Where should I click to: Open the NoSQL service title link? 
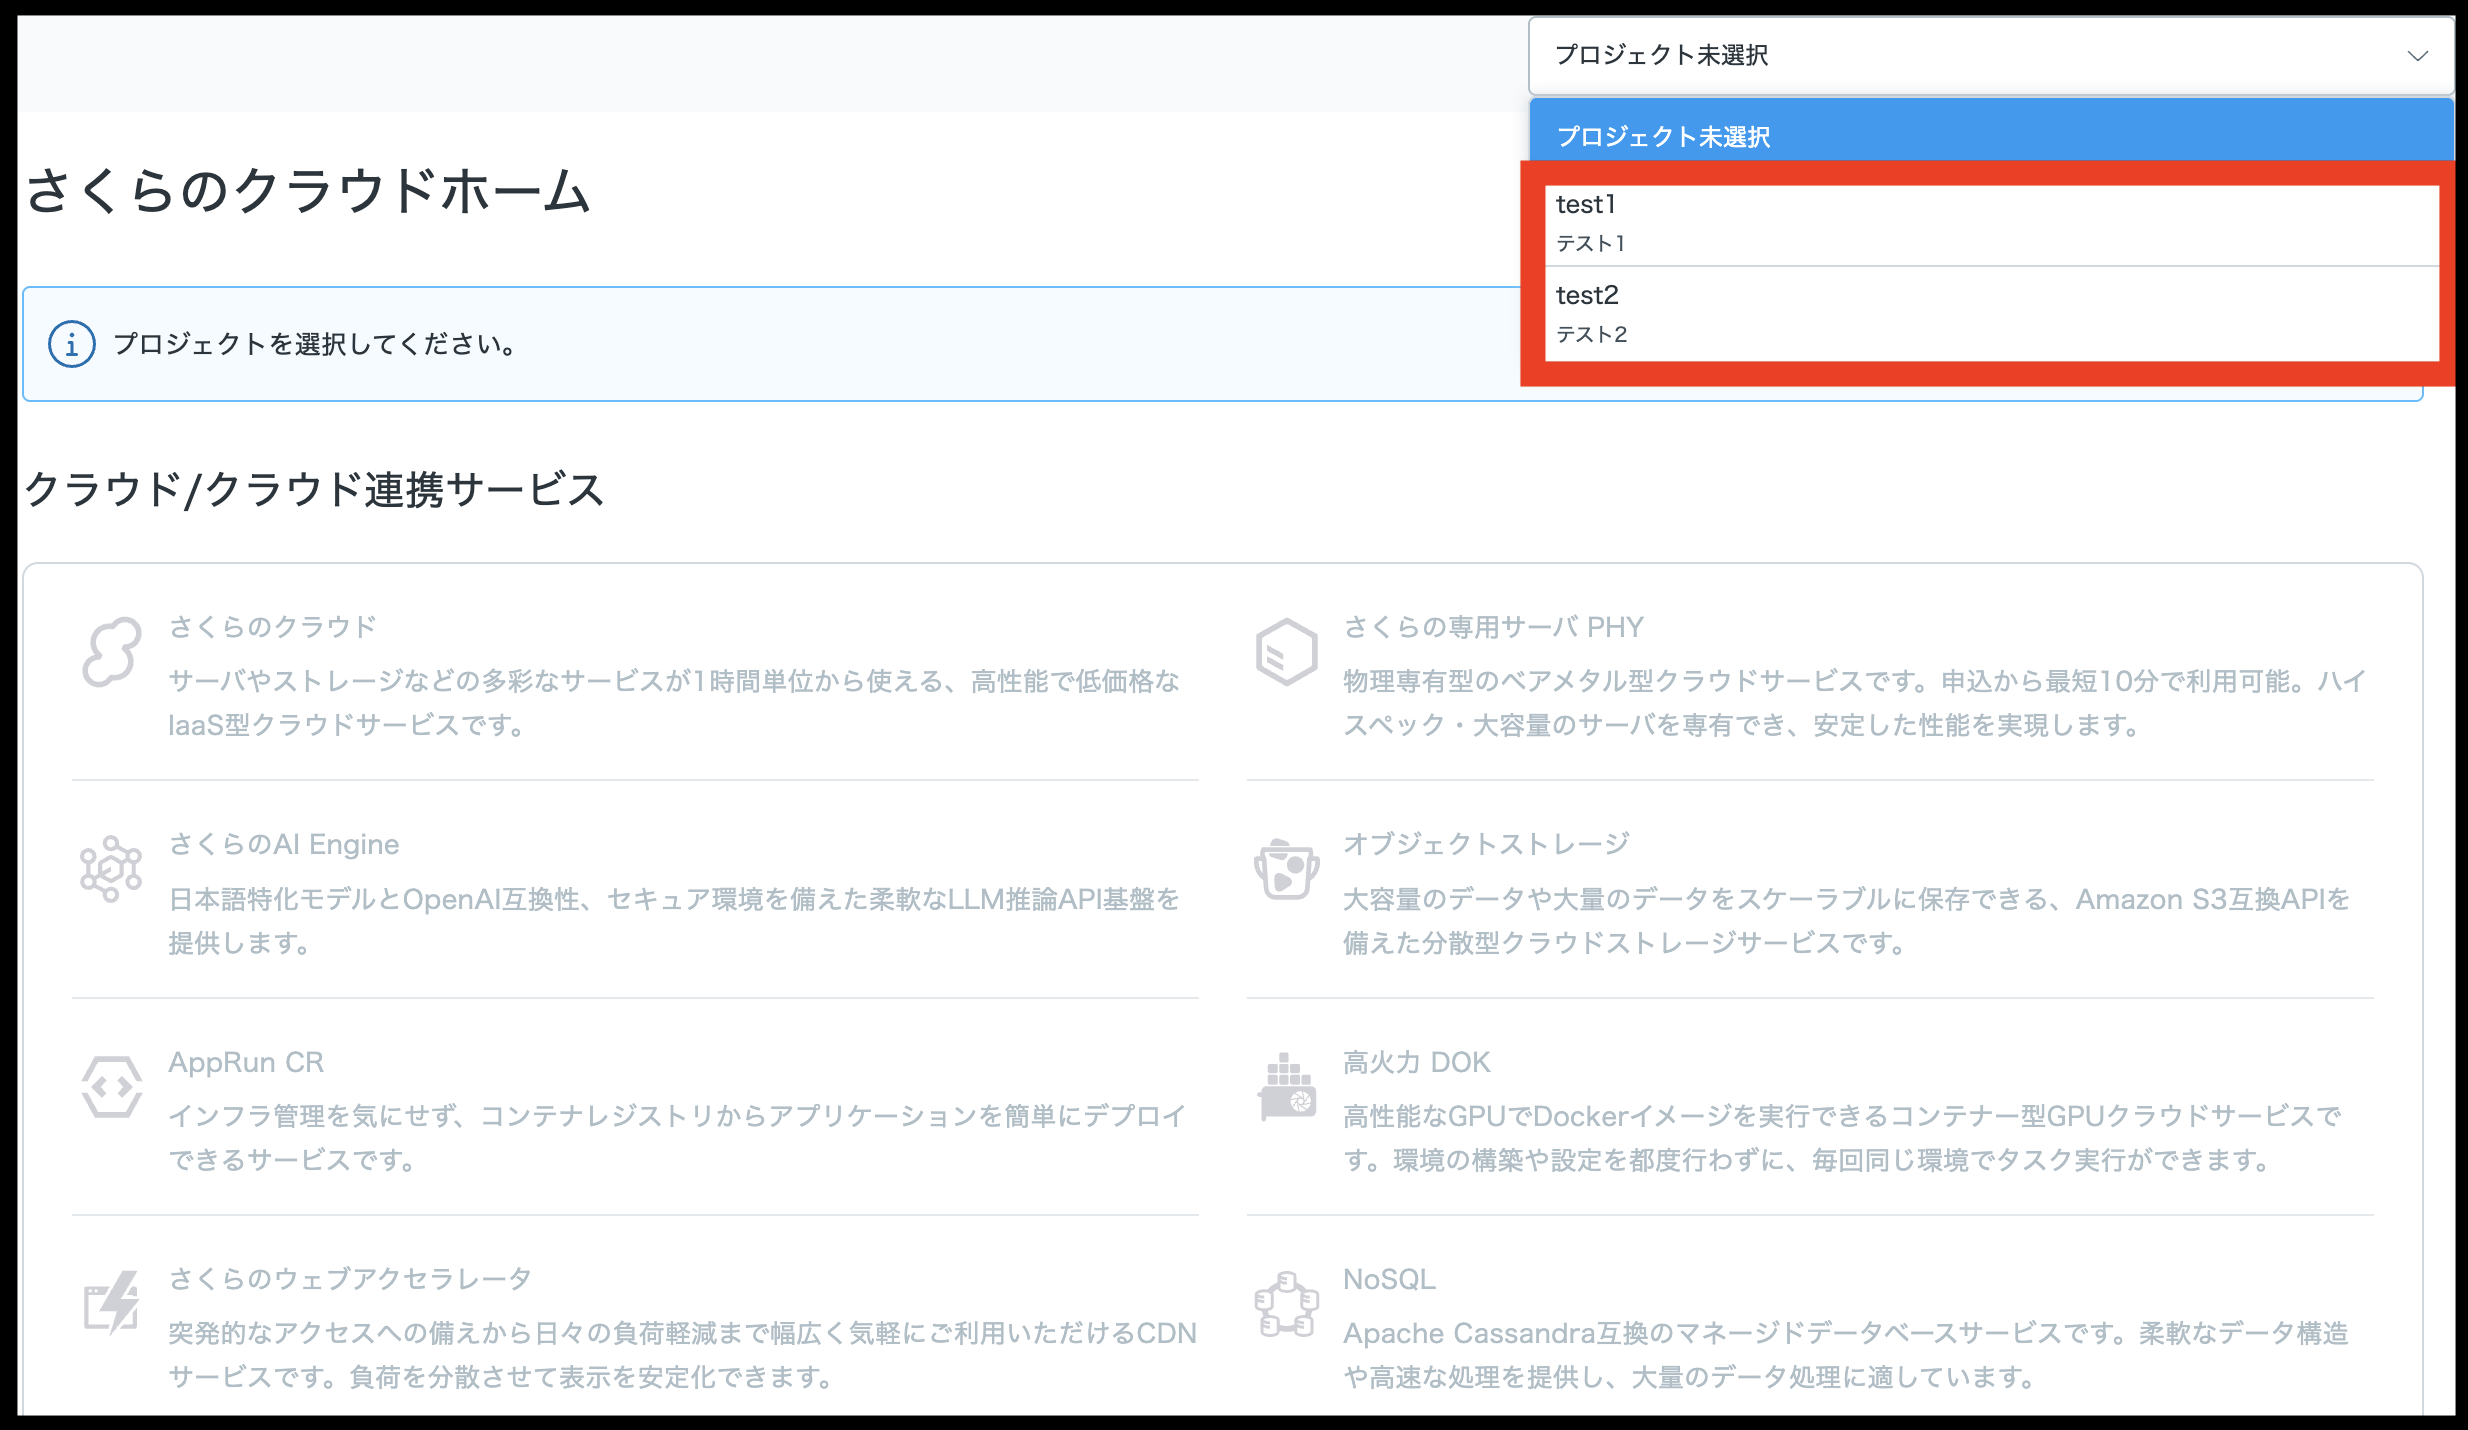[x=1389, y=1279]
